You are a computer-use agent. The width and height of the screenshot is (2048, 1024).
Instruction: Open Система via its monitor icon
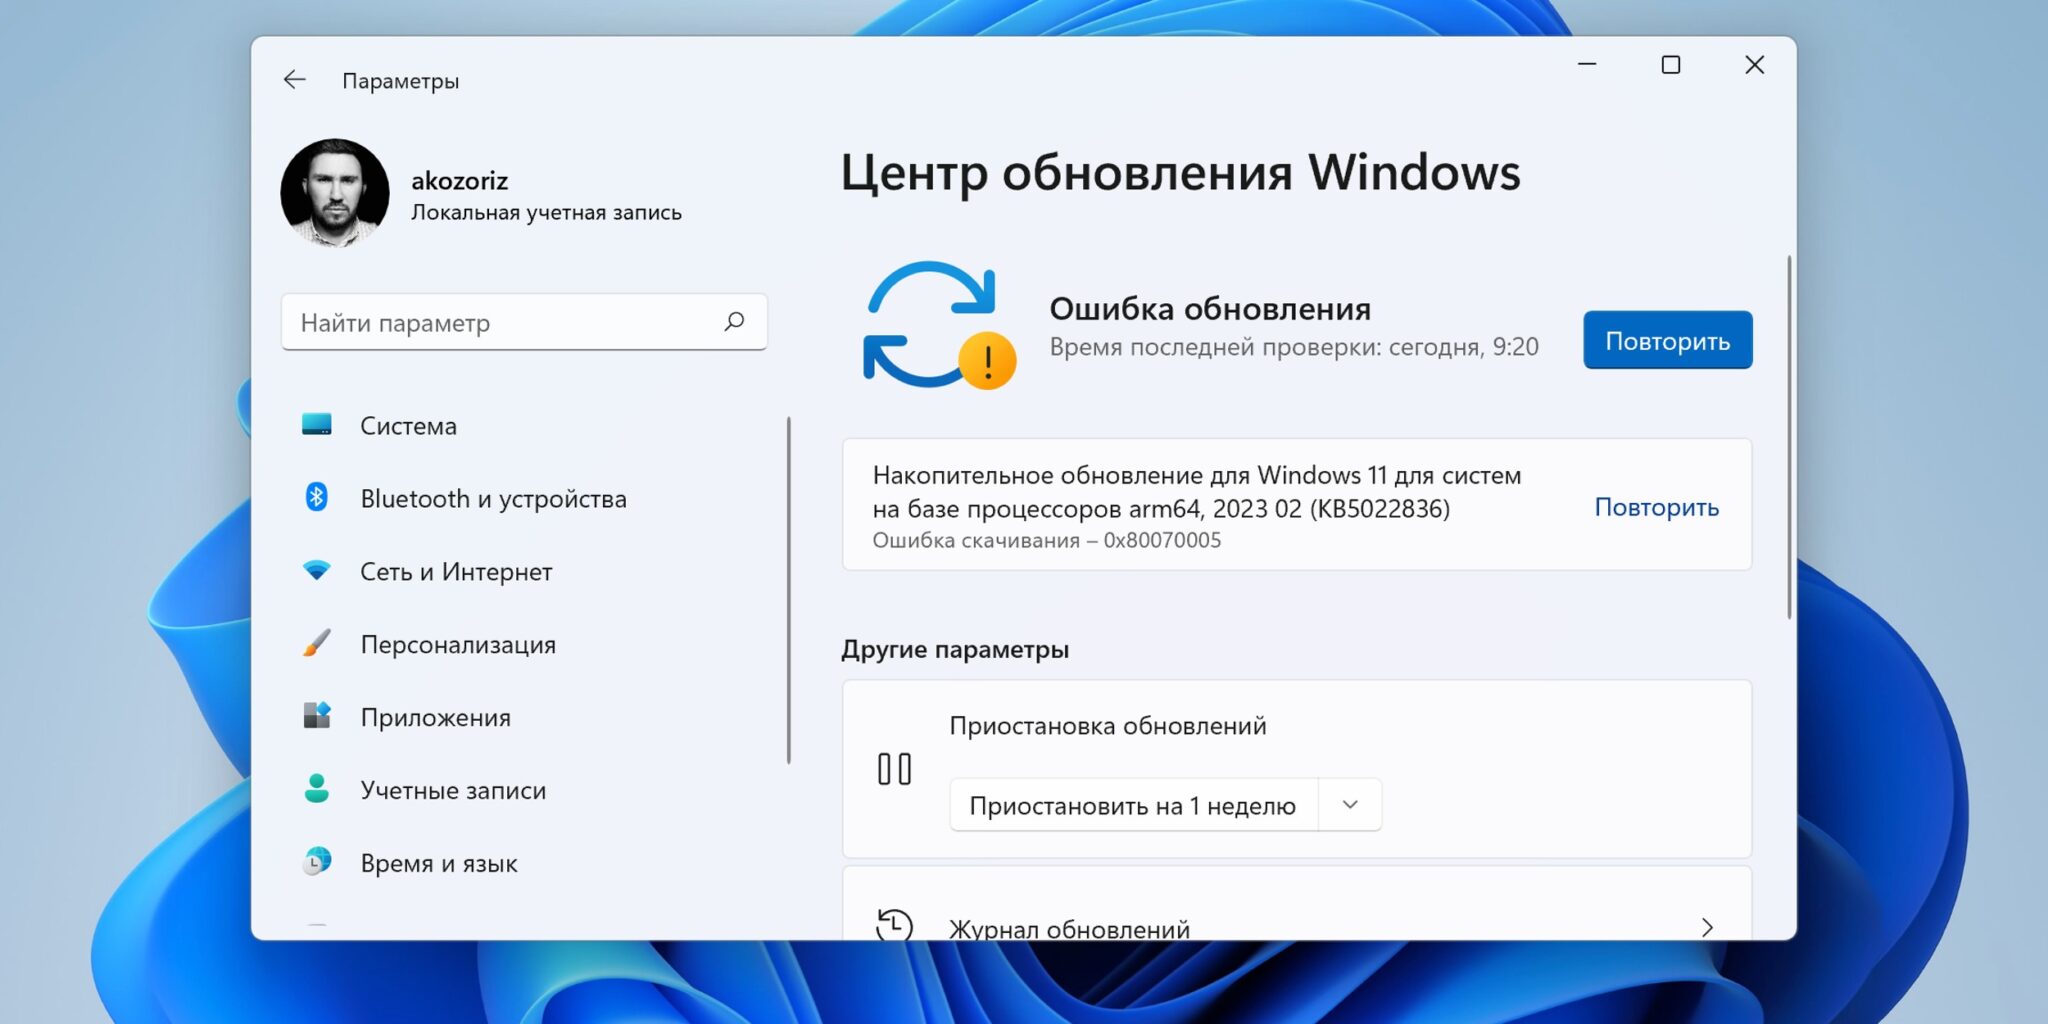[317, 425]
